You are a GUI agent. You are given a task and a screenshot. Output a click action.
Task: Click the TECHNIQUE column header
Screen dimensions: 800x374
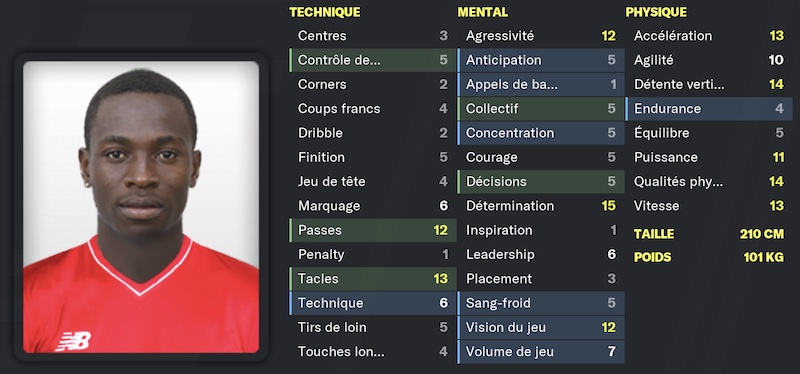point(325,12)
